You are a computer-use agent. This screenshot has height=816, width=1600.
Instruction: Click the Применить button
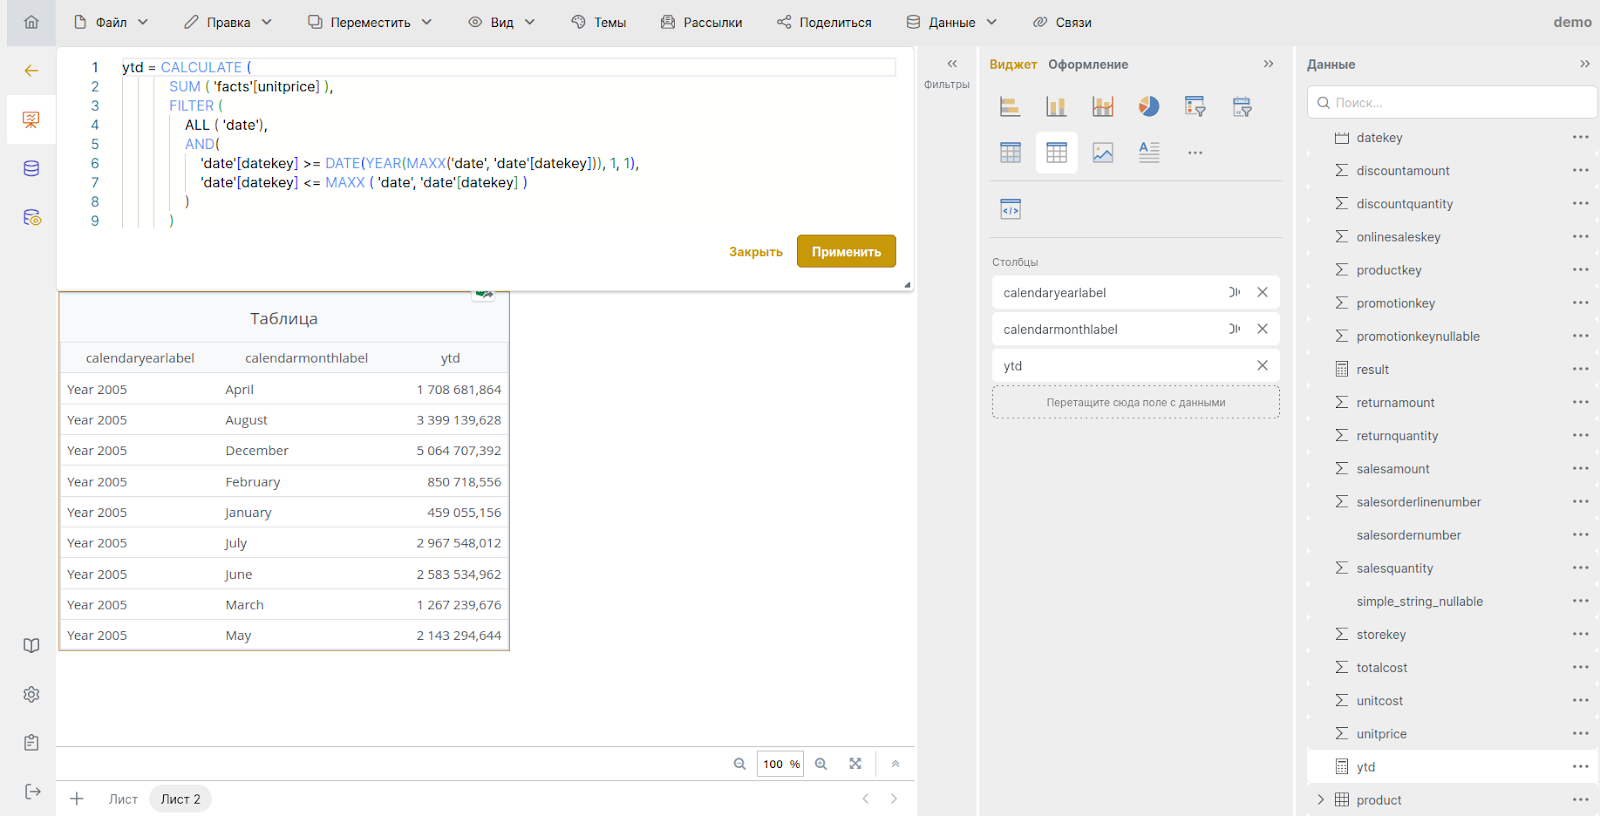pos(846,252)
